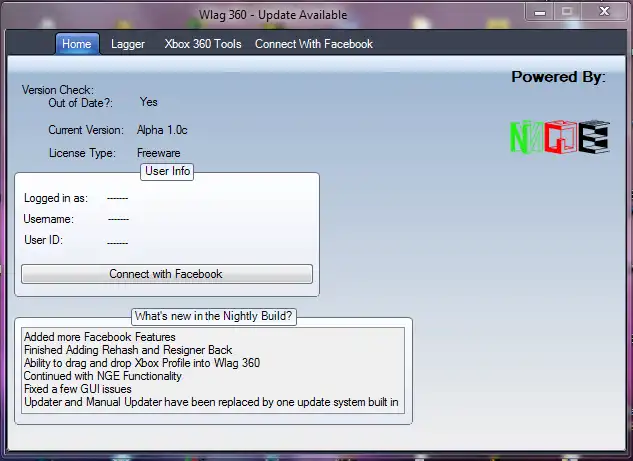
Task: Click 'What's new in the Nightly Build?' title
Action: 214,316
